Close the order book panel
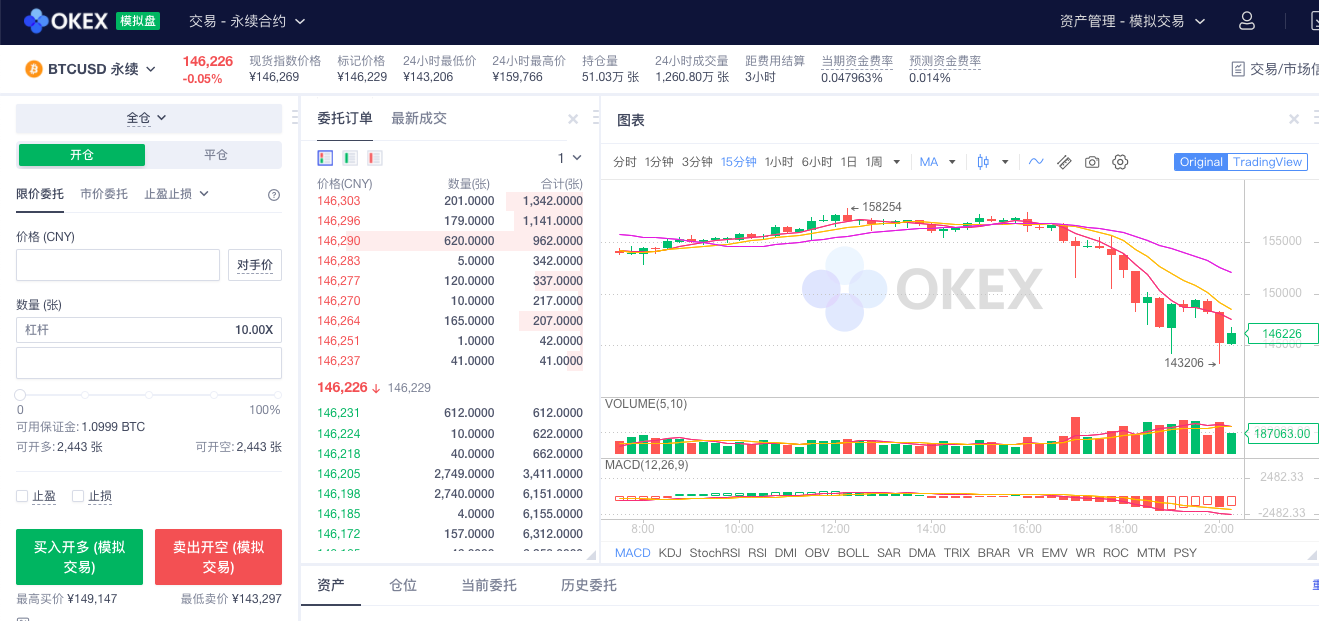This screenshot has height=621, width=1319. point(573,119)
